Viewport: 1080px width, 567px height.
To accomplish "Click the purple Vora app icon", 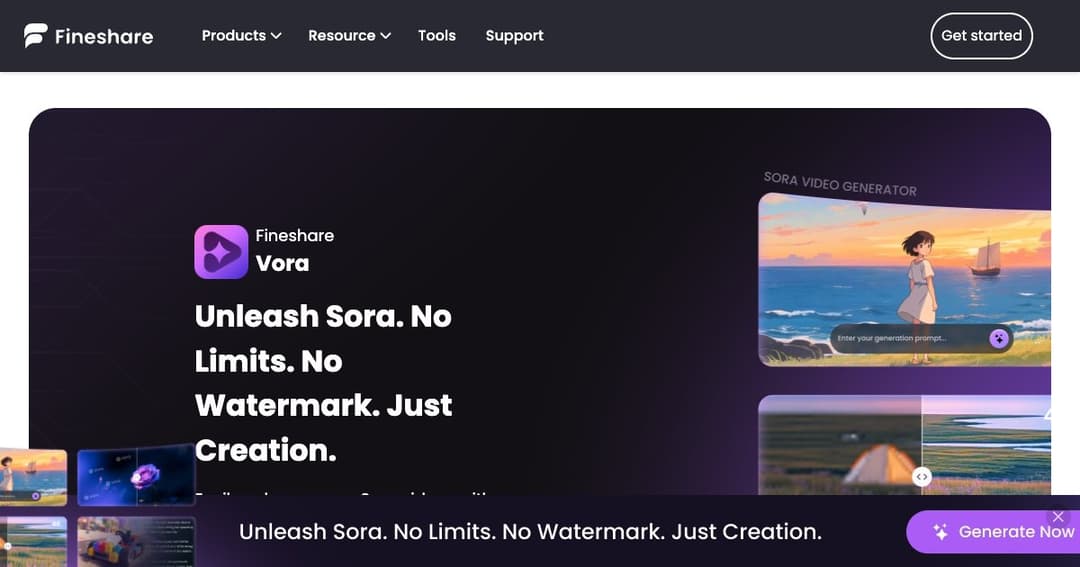I will click(x=221, y=251).
